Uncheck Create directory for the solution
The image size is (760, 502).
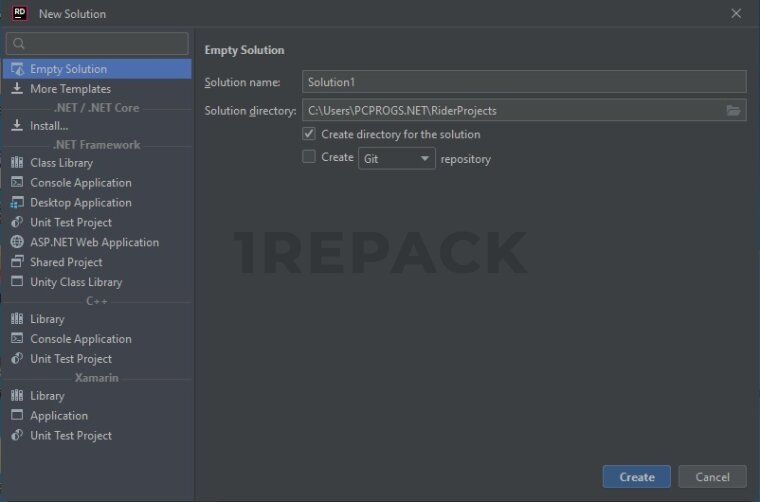pos(309,134)
